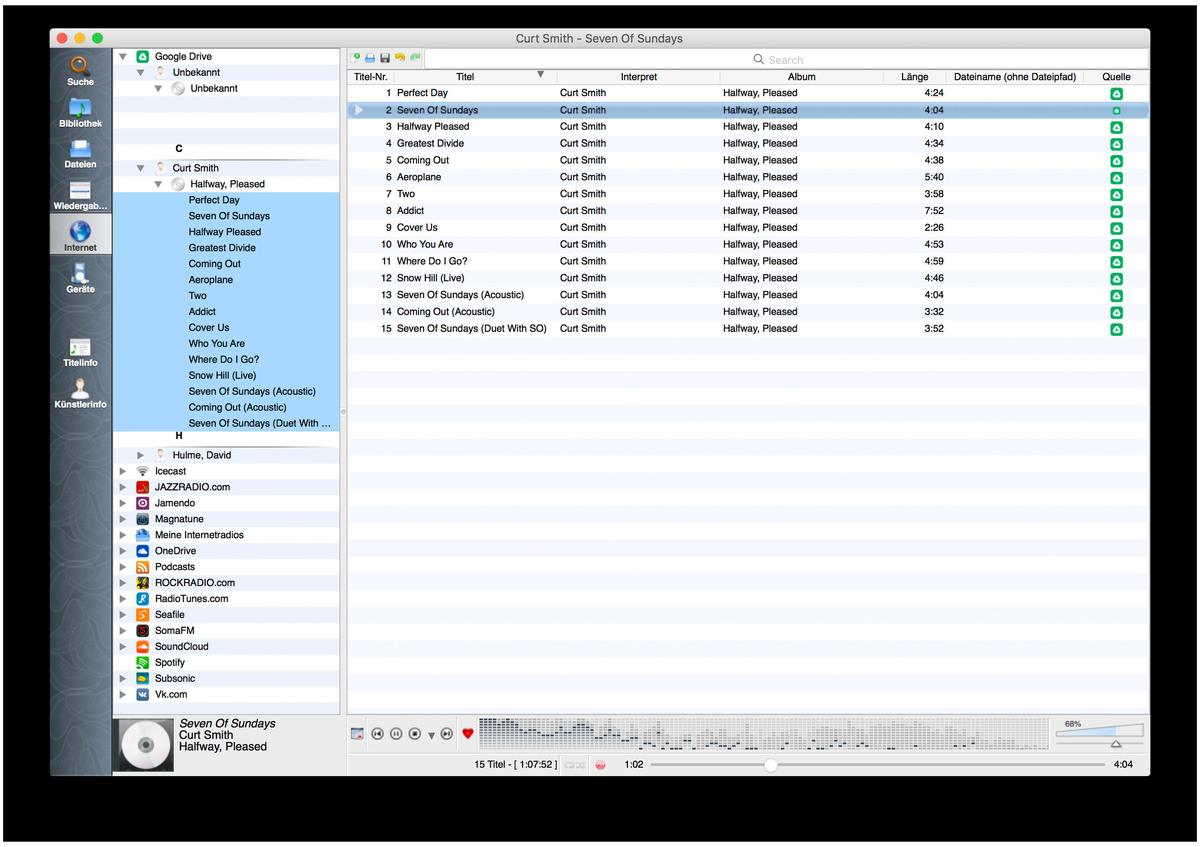This screenshot has height=847, width=1200.
Task: Sort by the Länge column header
Action: click(x=914, y=76)
